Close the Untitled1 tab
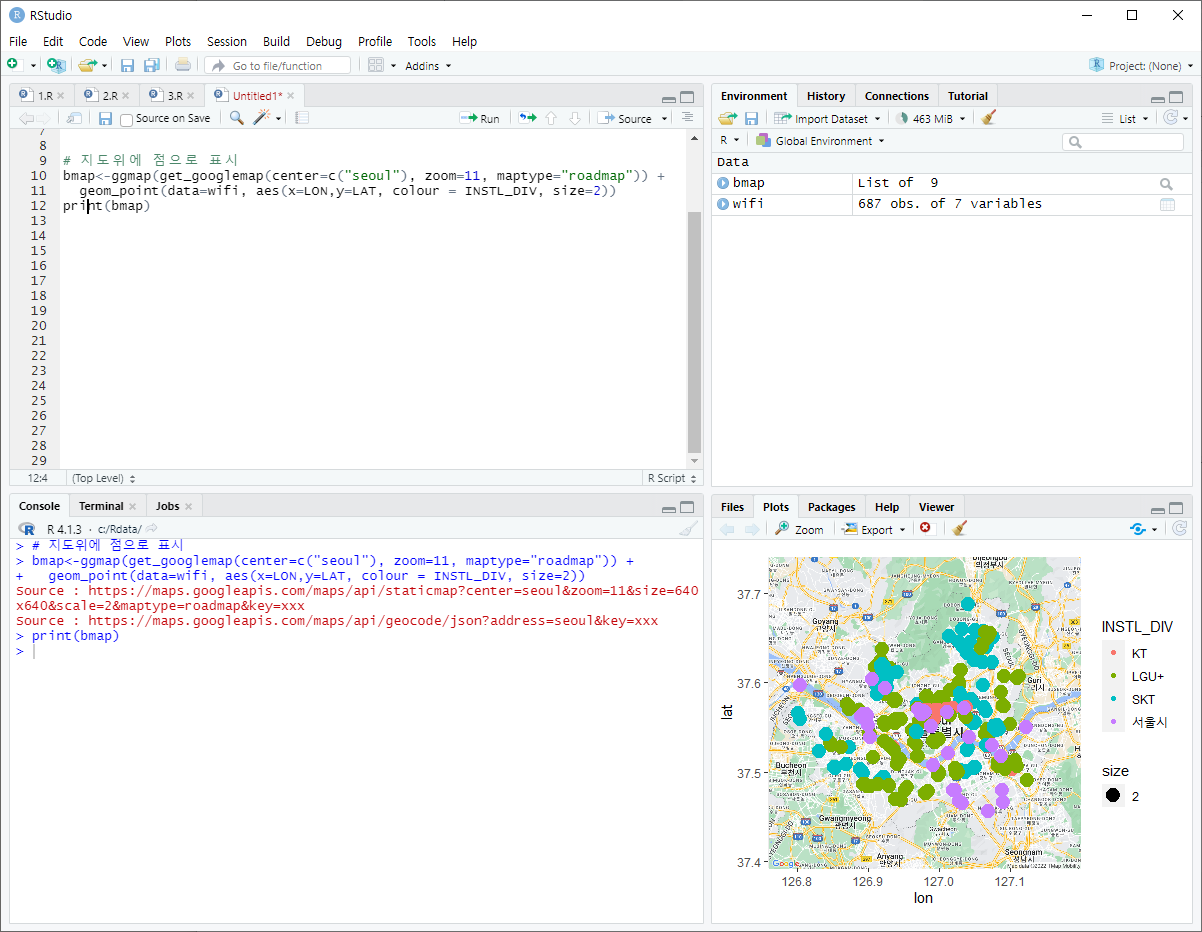Screen dimensions: 1202x932 tap(291, 96)
